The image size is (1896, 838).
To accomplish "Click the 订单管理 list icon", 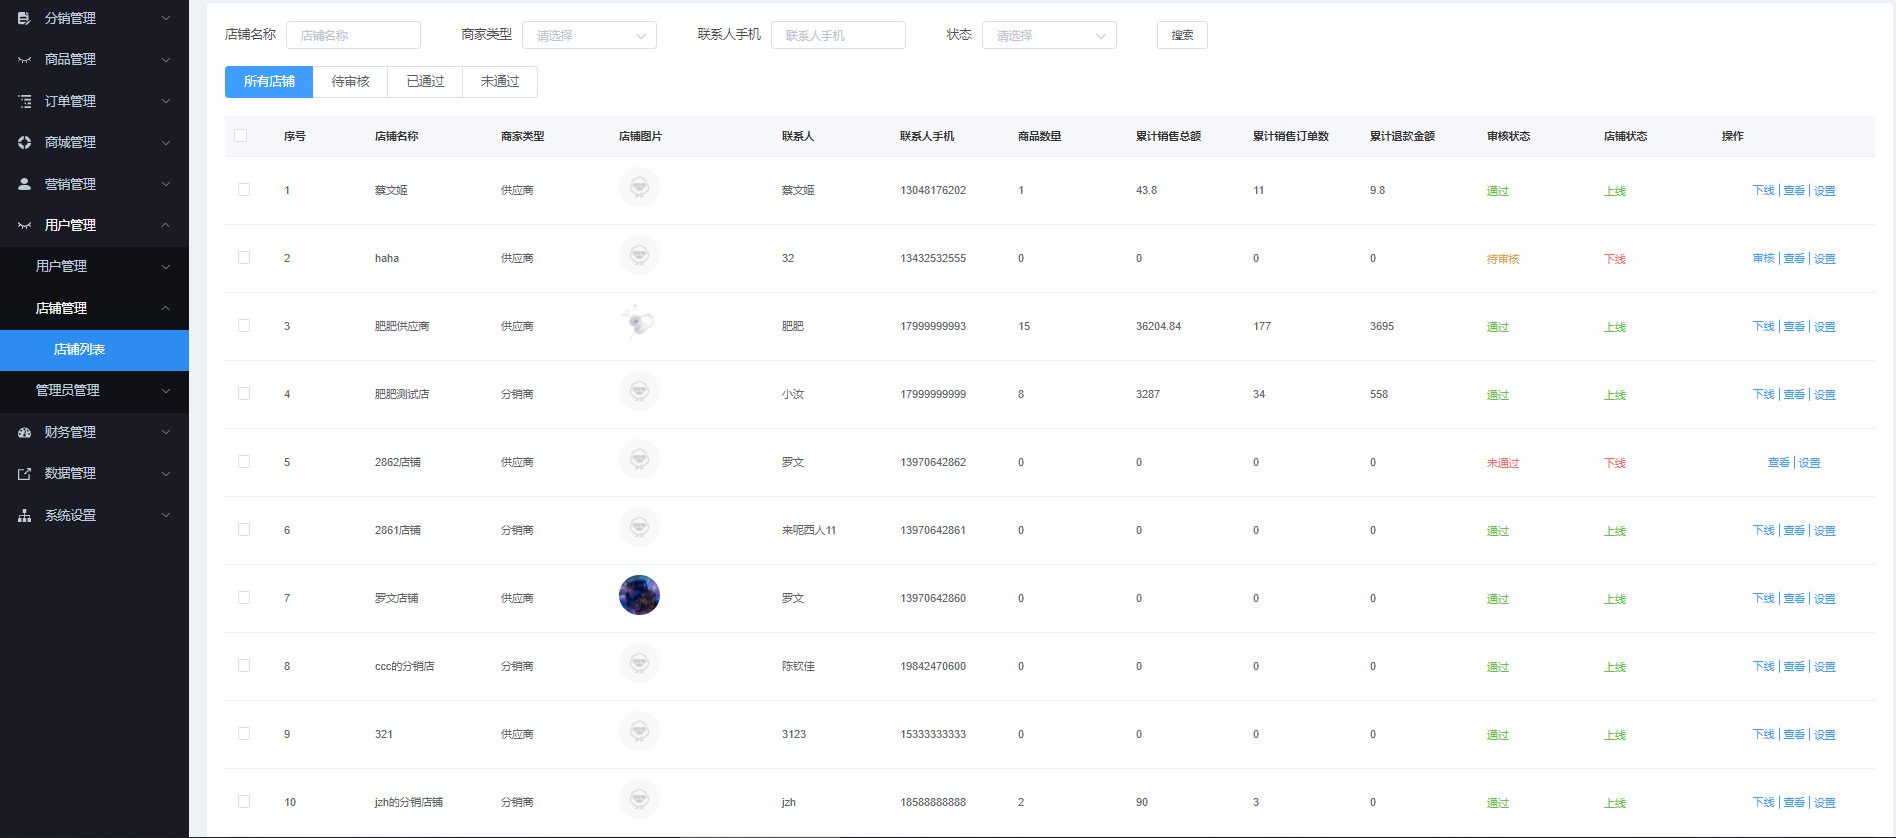I will [24, 101].
